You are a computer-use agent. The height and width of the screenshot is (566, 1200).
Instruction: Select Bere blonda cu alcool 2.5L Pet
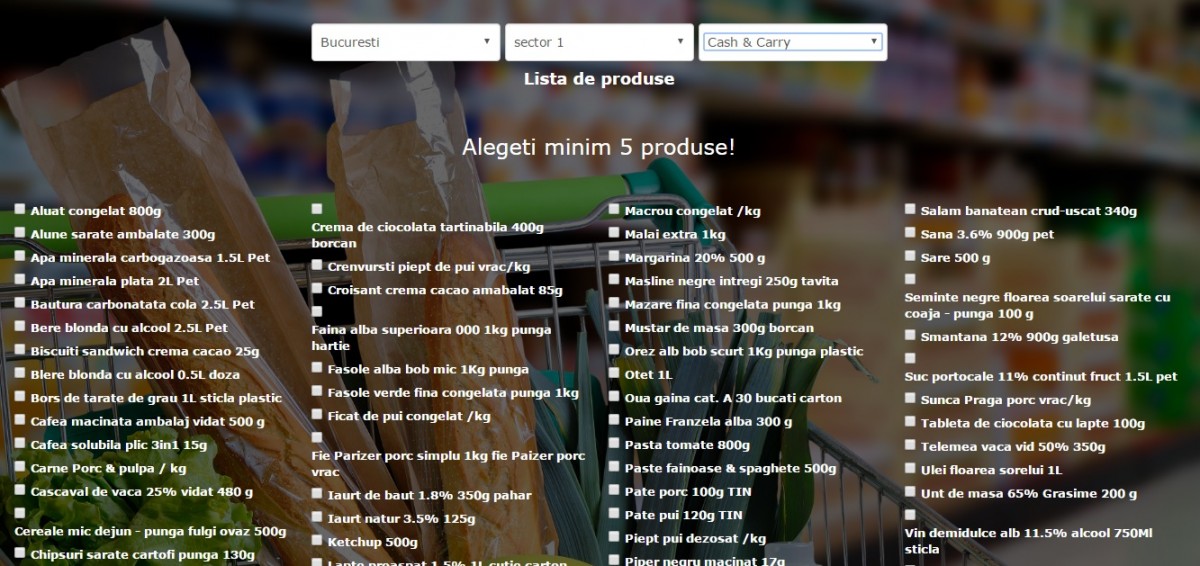coord(20,327)
